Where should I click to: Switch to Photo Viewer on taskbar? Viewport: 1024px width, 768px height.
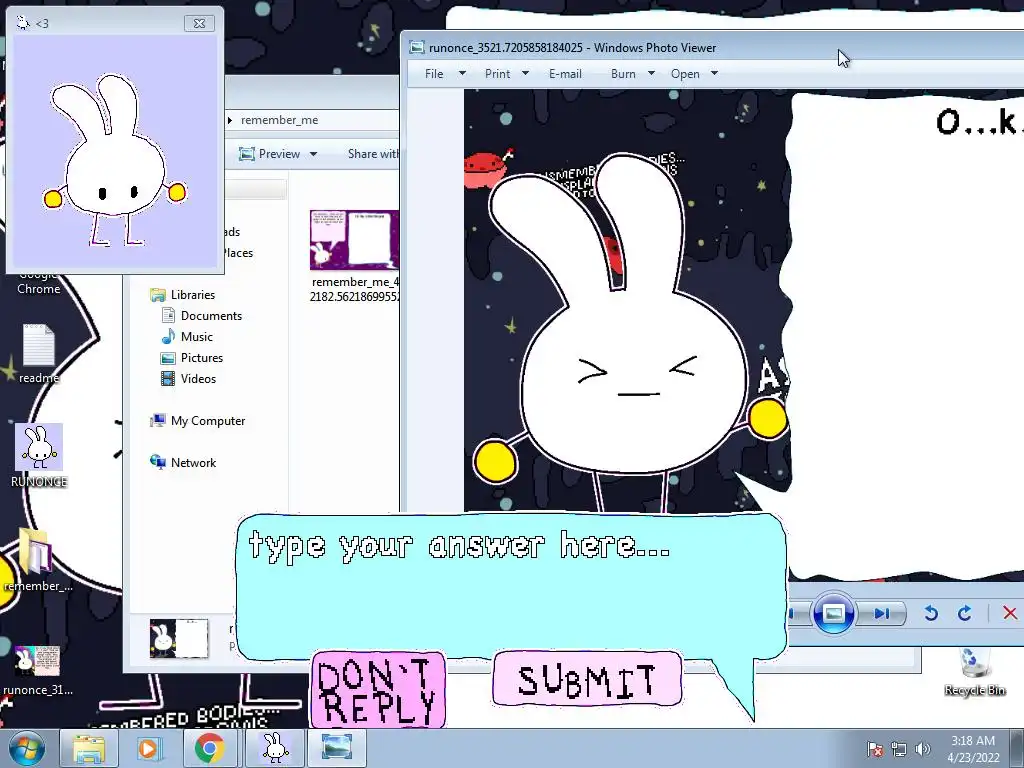336,748
